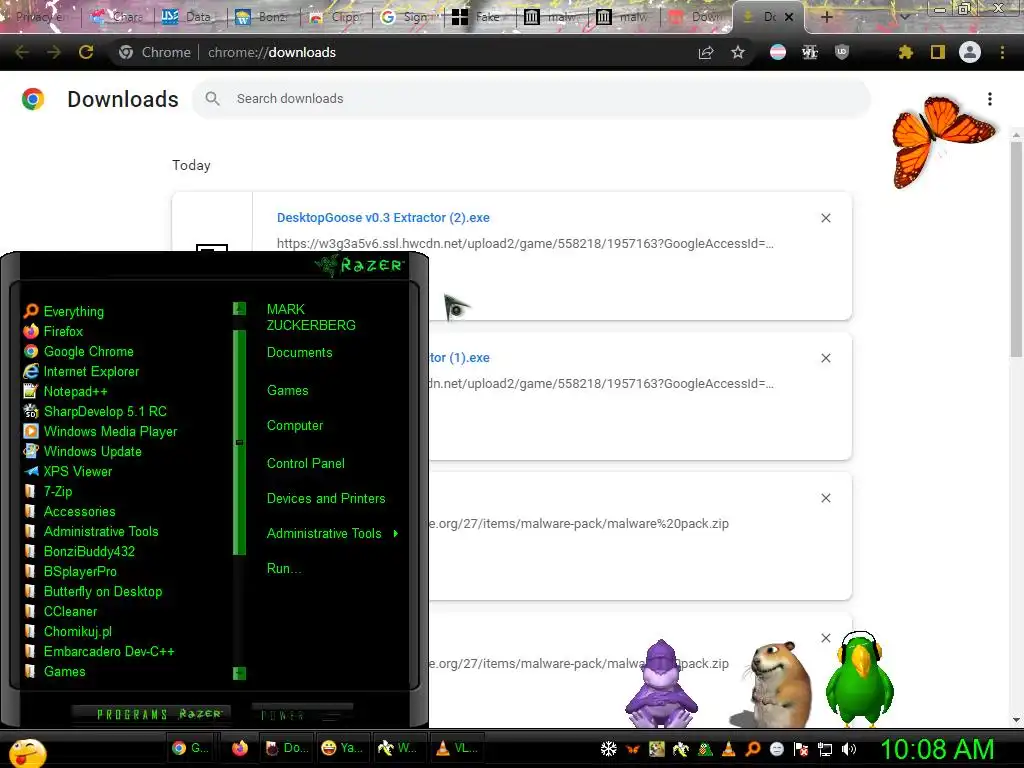1024x768 pixels.
Task: Open Control Panel from the start menu
Action: 306,464
